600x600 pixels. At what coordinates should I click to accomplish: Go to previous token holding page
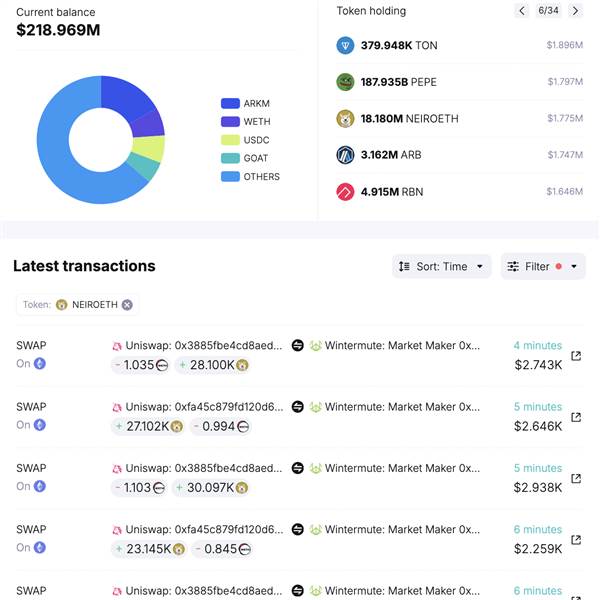pyautogui.click(x=522, y=11)
